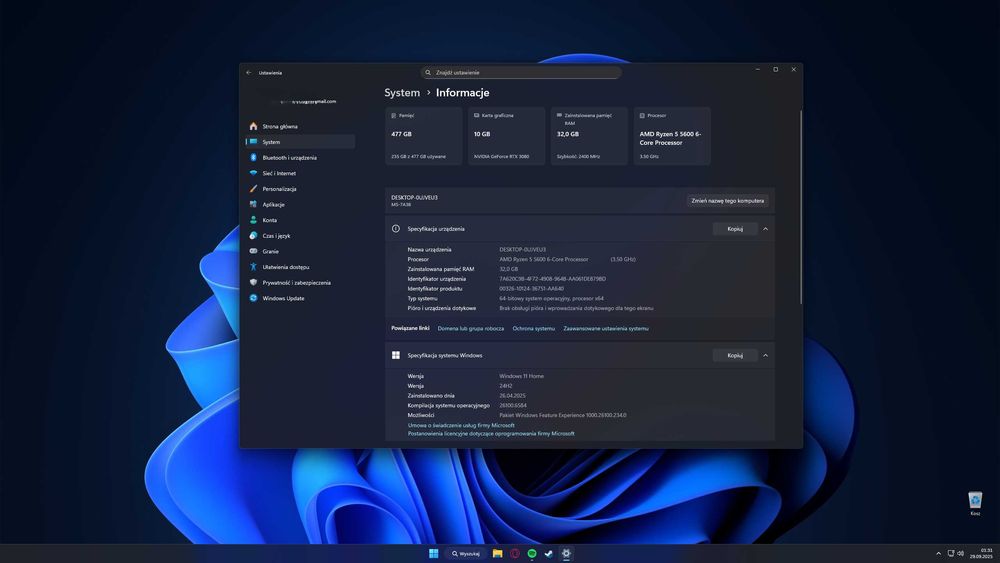Viewport: 1000px width, 563px height.
Task: Collapse the Specyfikacja urządzenia section
Action: pos(765,229)
